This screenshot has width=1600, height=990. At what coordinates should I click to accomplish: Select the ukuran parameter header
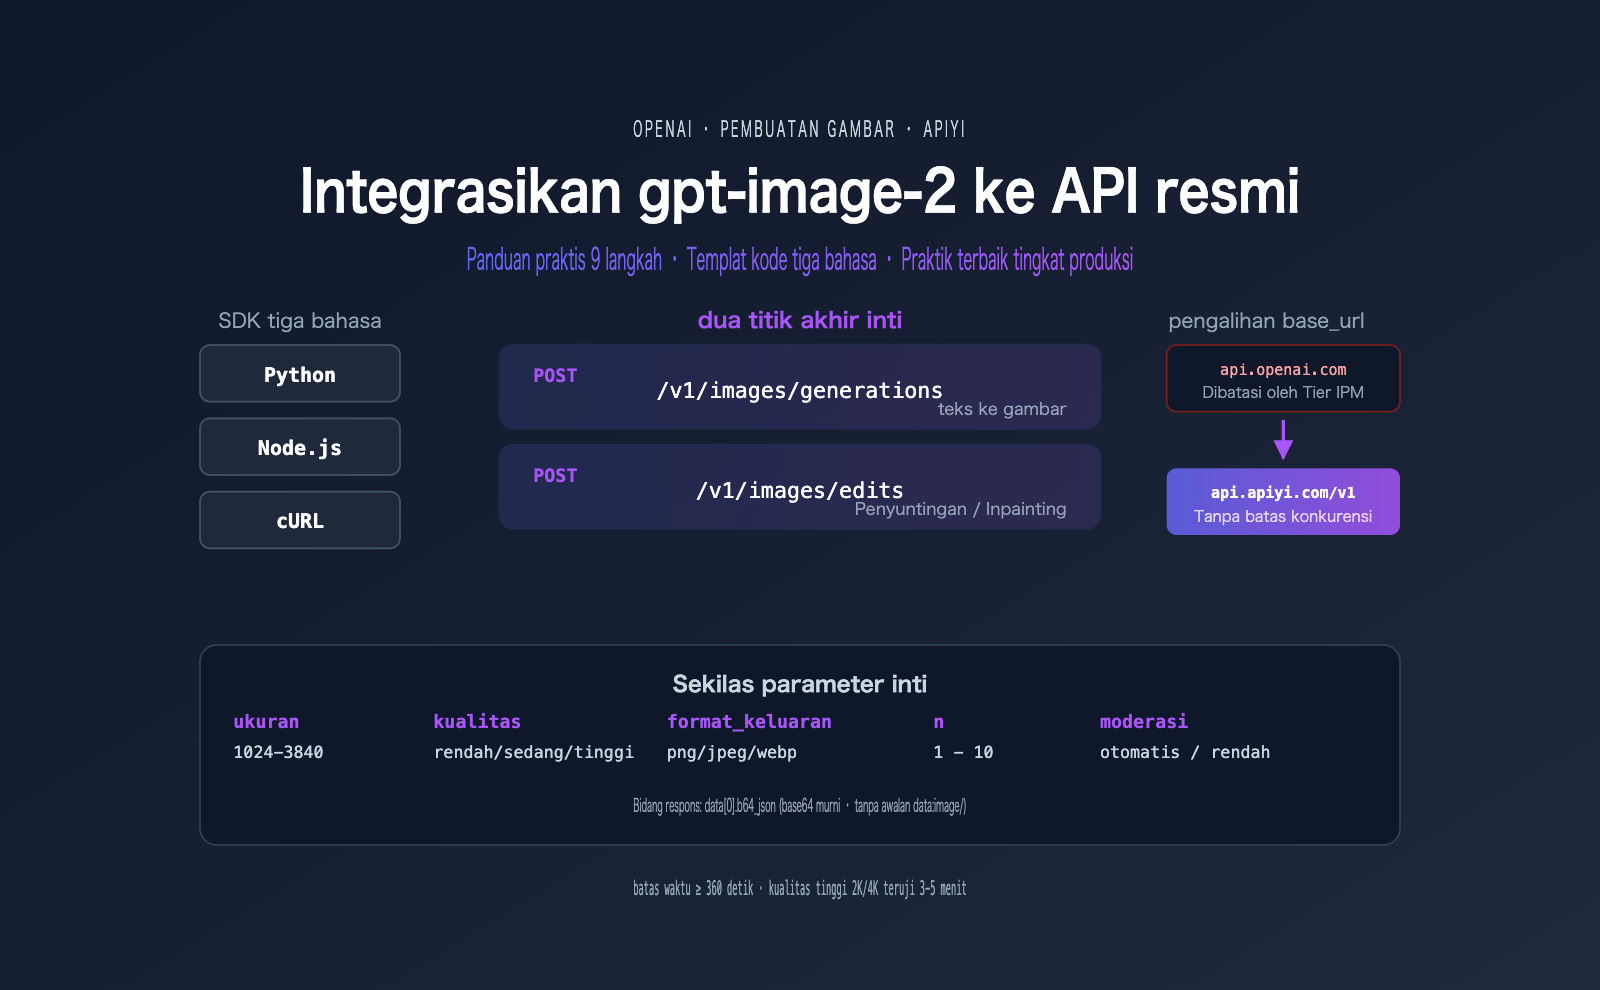[x=266, y=721]
